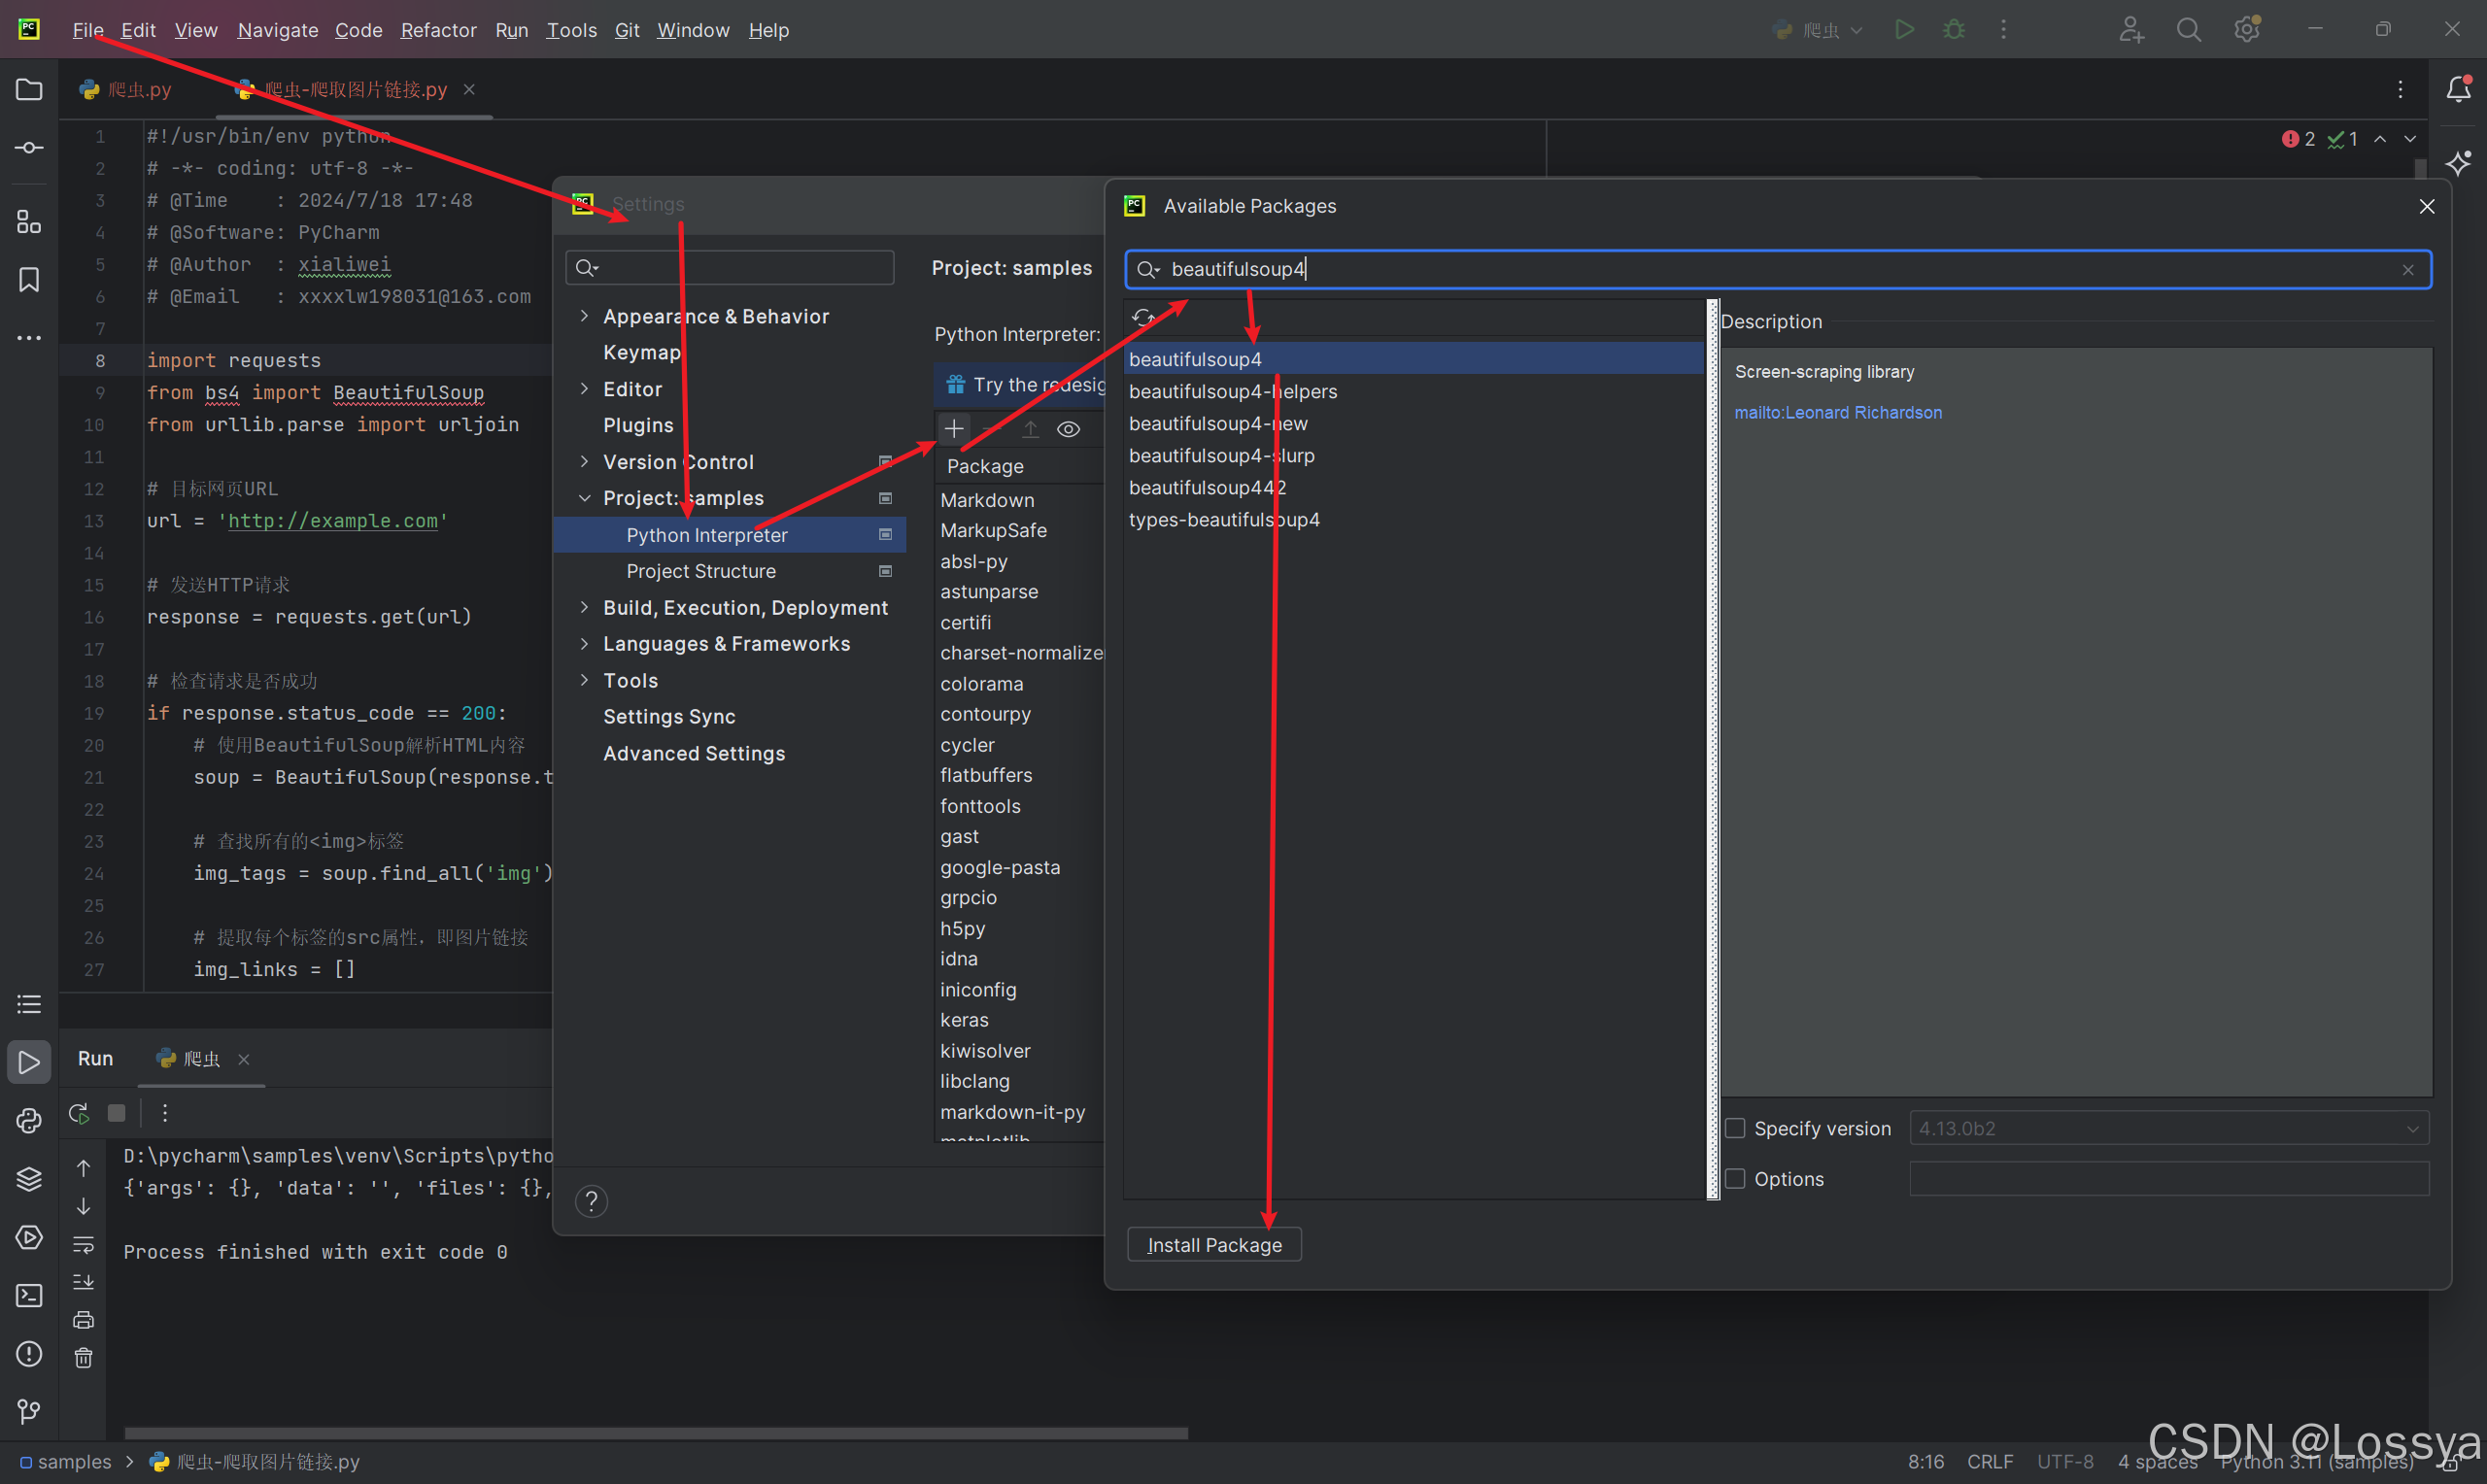2487x1484 pixels.
Task: Click the Stop square in Run panel
Action: [x=117, y=1112]
